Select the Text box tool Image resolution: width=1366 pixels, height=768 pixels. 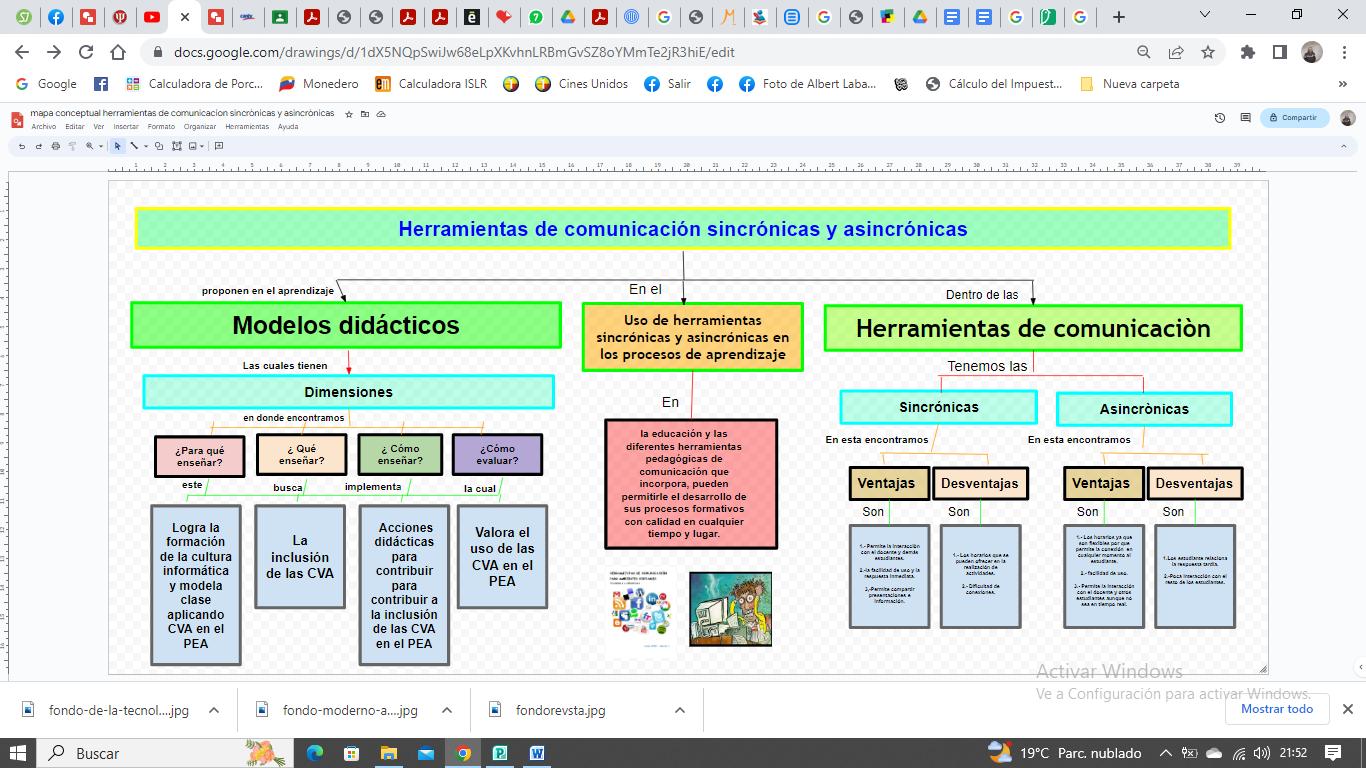176,146
